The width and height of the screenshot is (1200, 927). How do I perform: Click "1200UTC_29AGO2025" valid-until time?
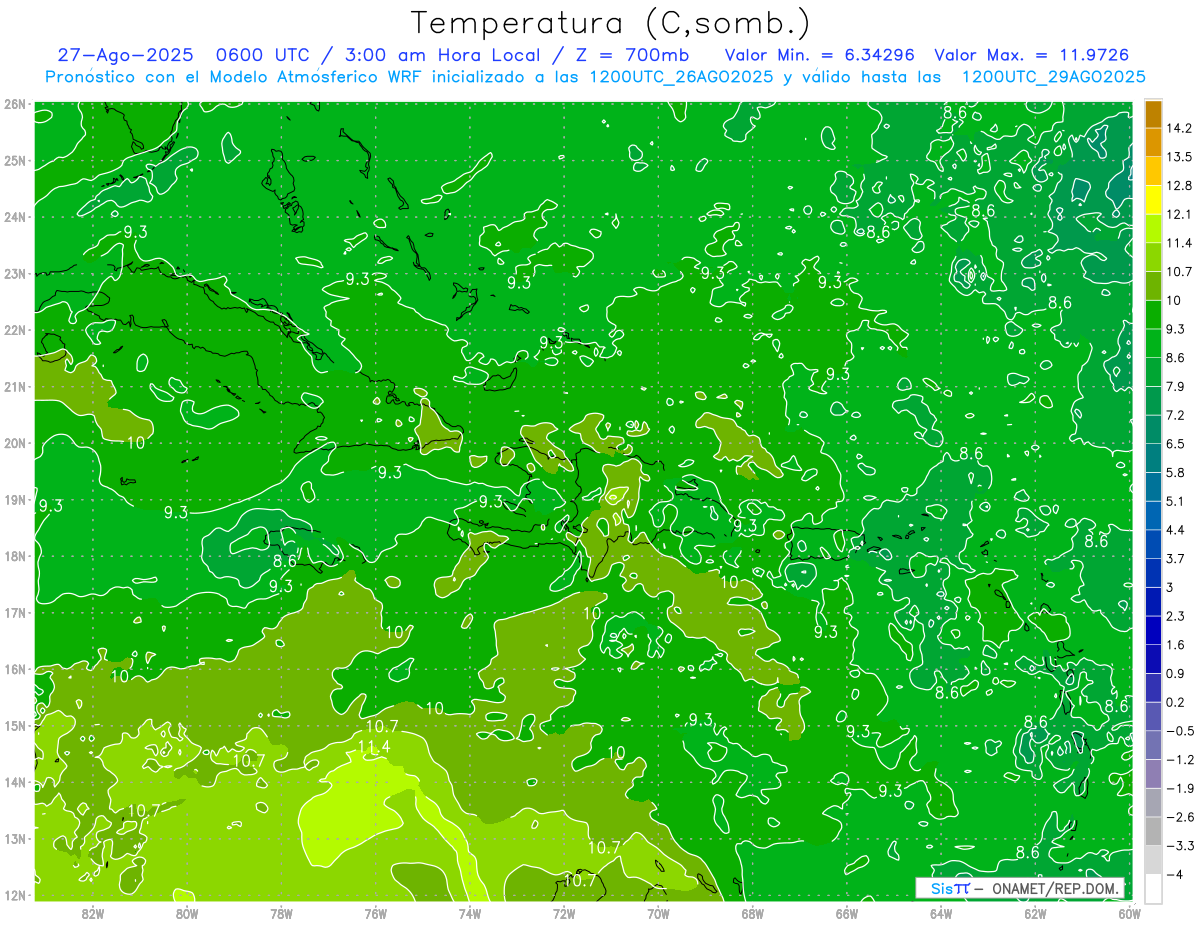(x=1053, y=77)
